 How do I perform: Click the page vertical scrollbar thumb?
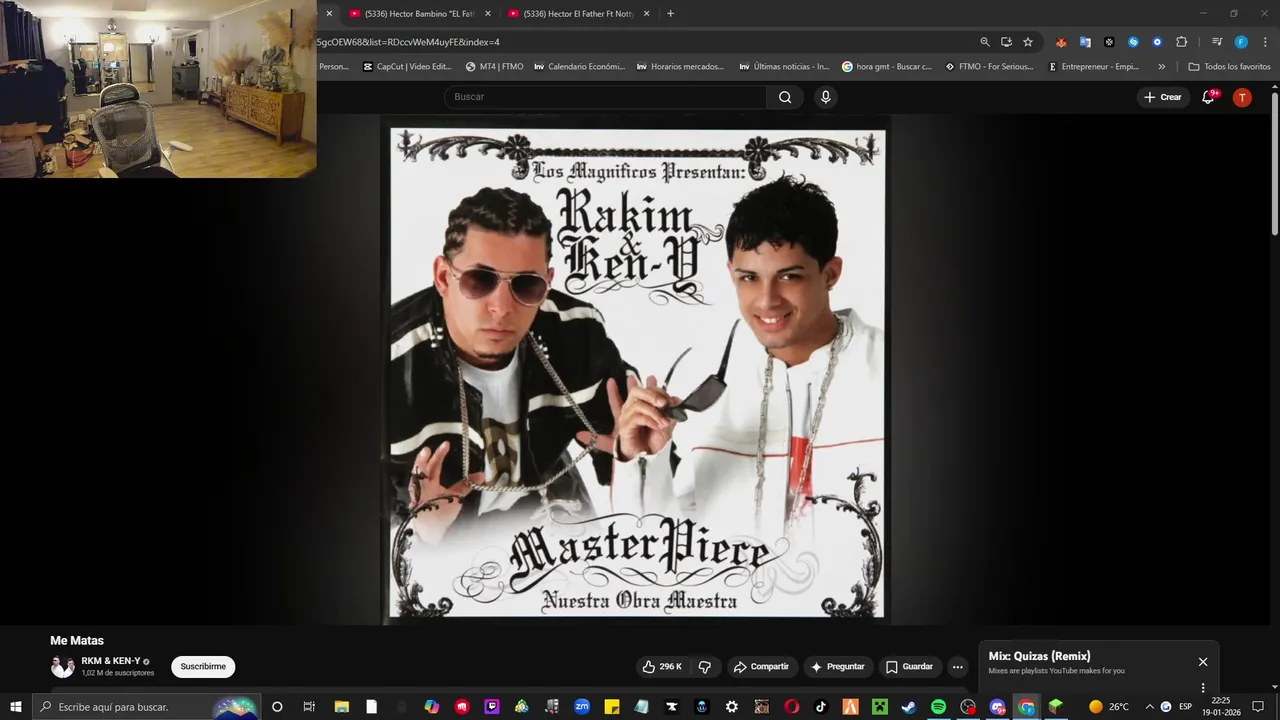(x=1275, y=163)
